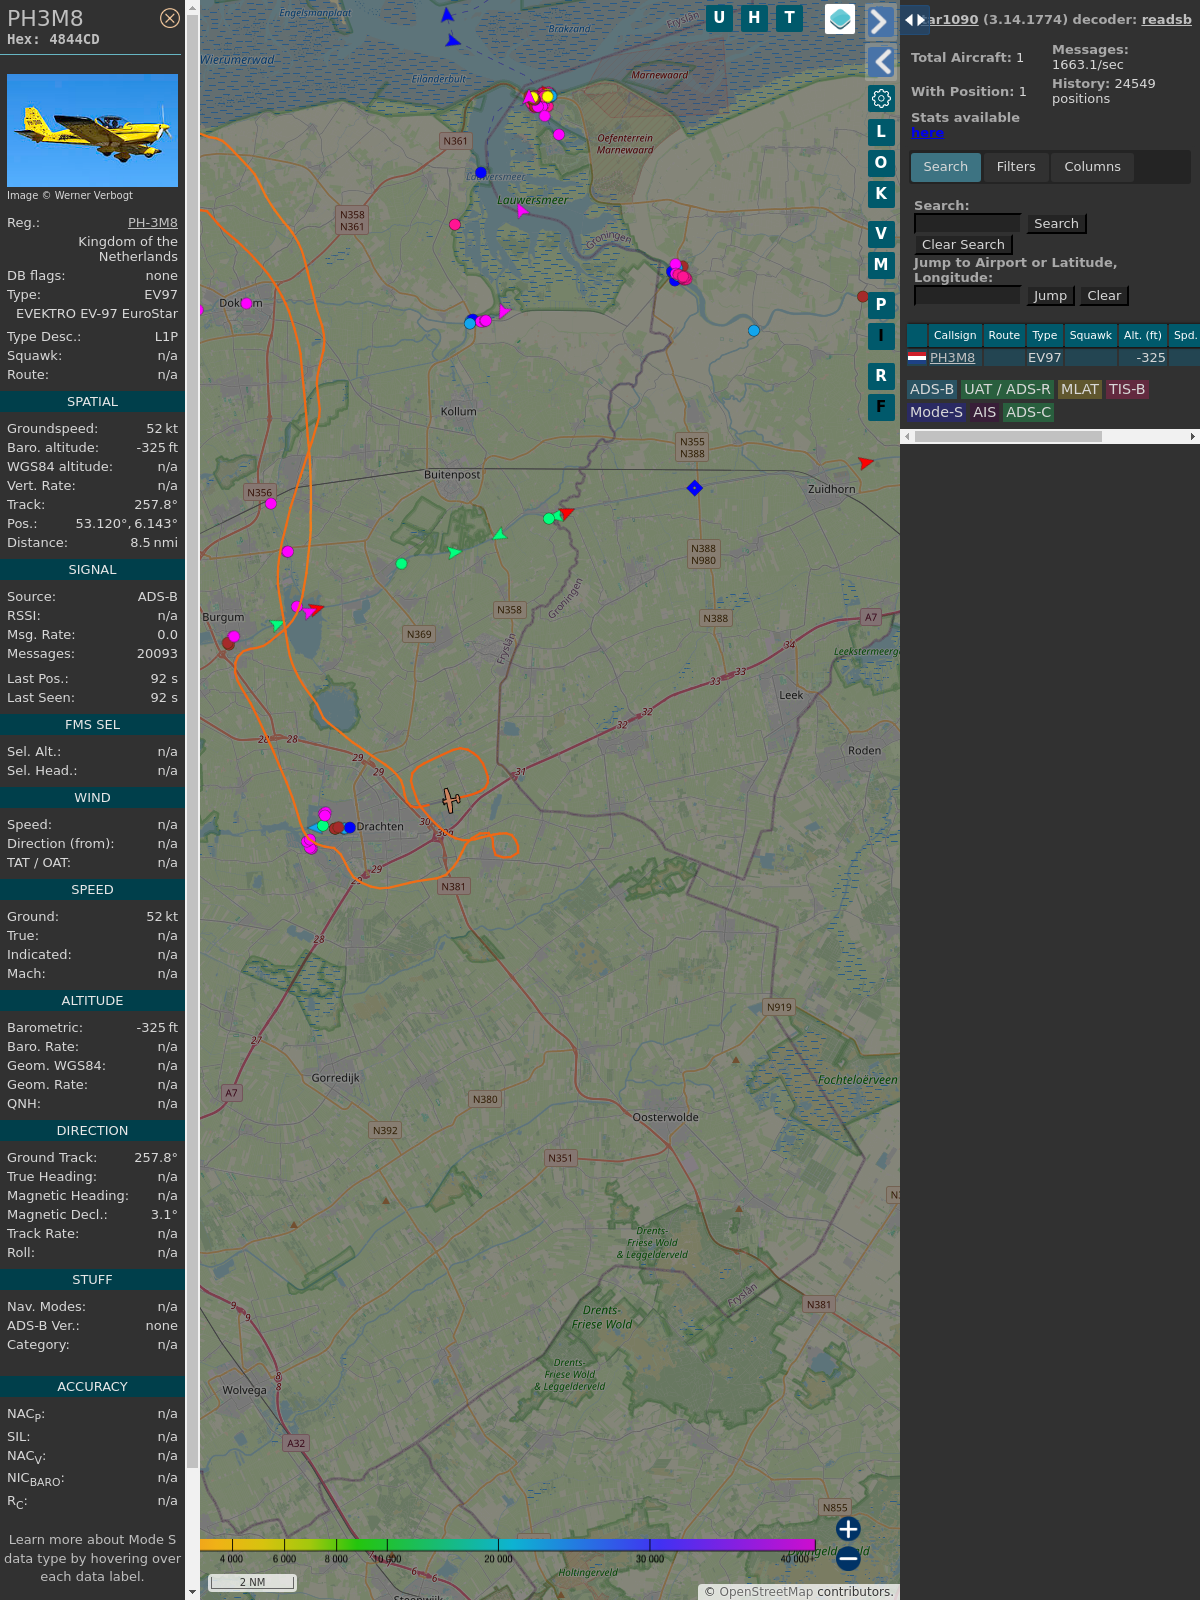Screen dimensions: 1200x1600
Task: Switch to the Columns tab
Action: (1092, 167)
